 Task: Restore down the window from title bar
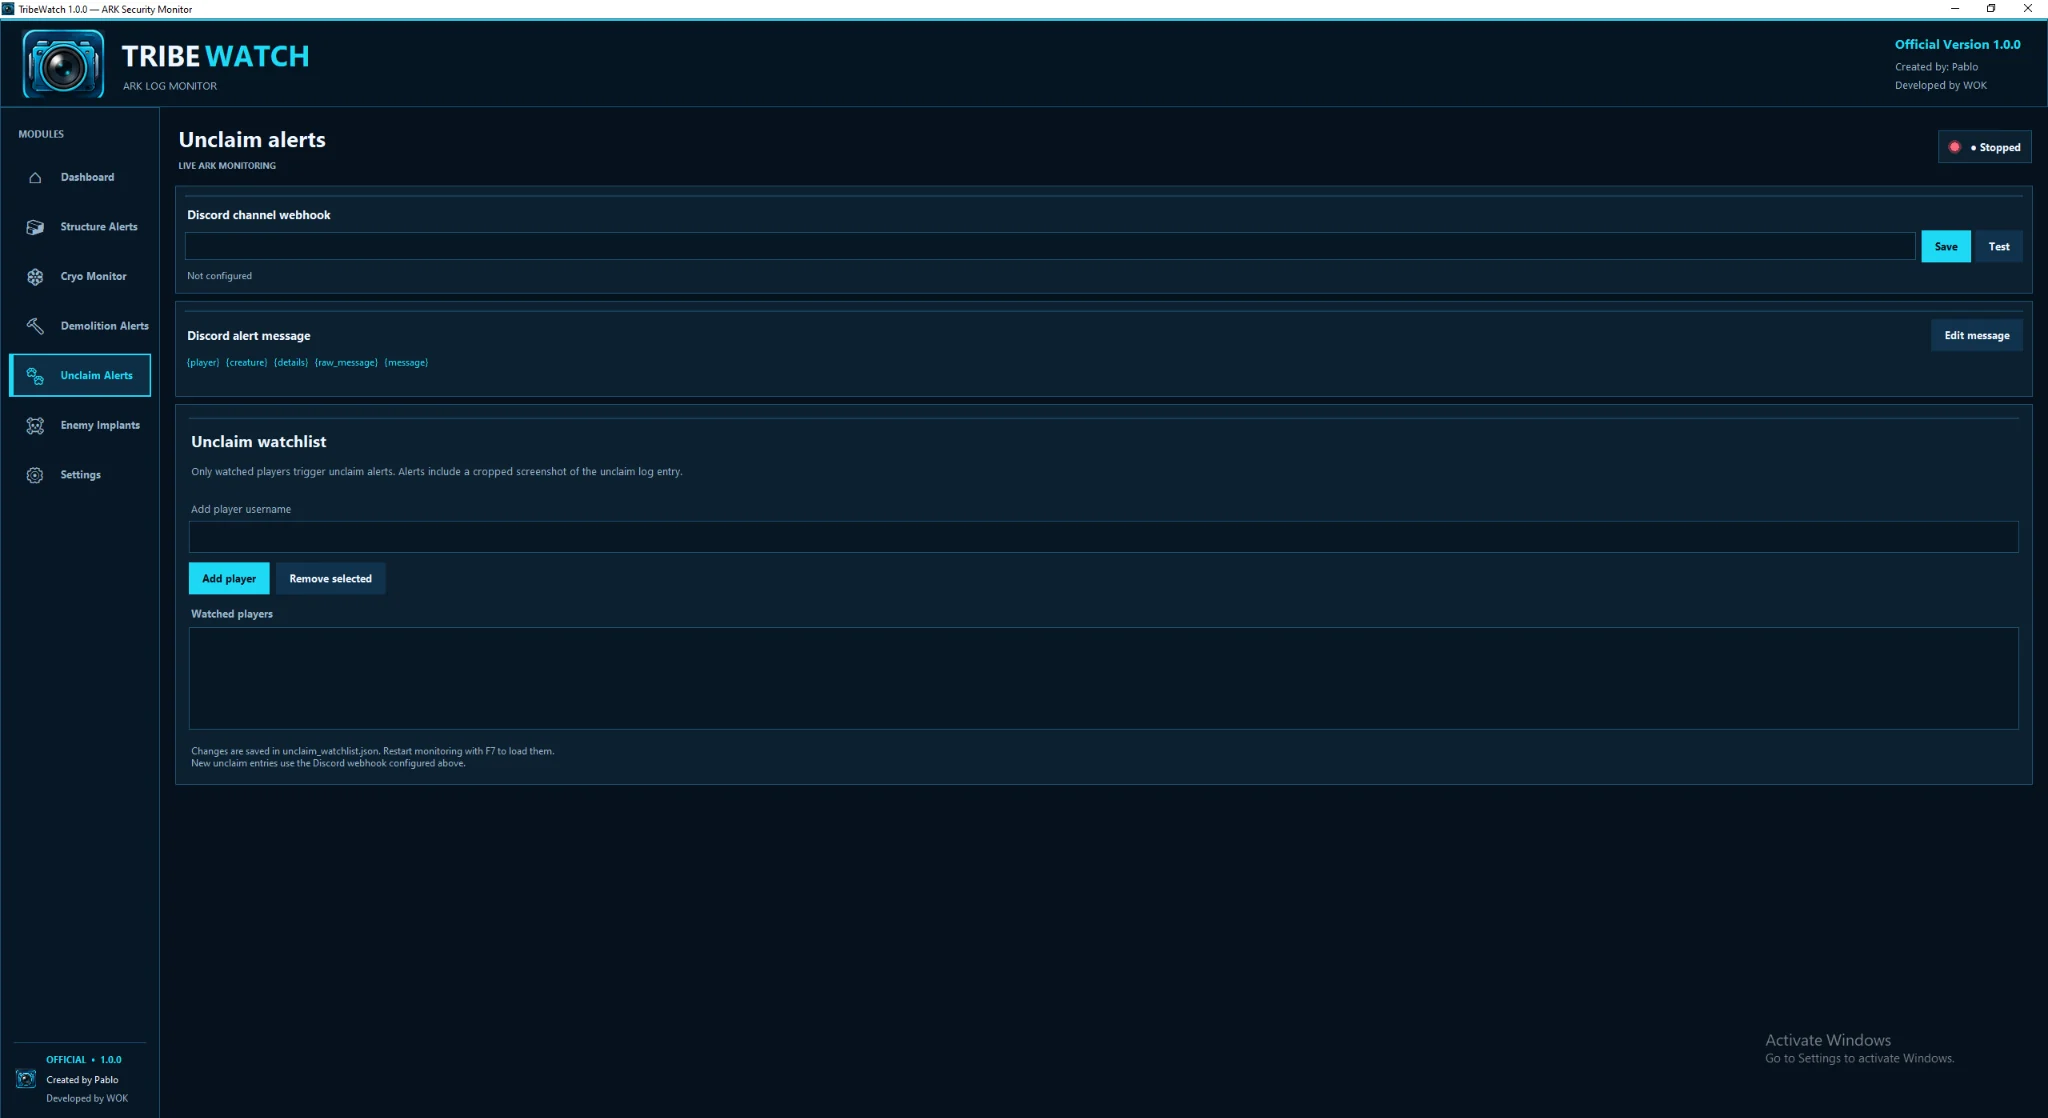(x=1991, y=9)
